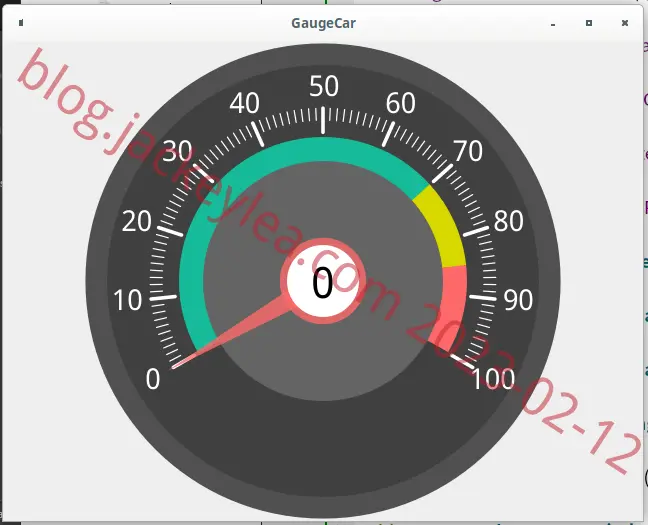Click the scale label 10
The height and width of the screenshot is (525, 648).
pyautogui.click(x=127, y=300)
